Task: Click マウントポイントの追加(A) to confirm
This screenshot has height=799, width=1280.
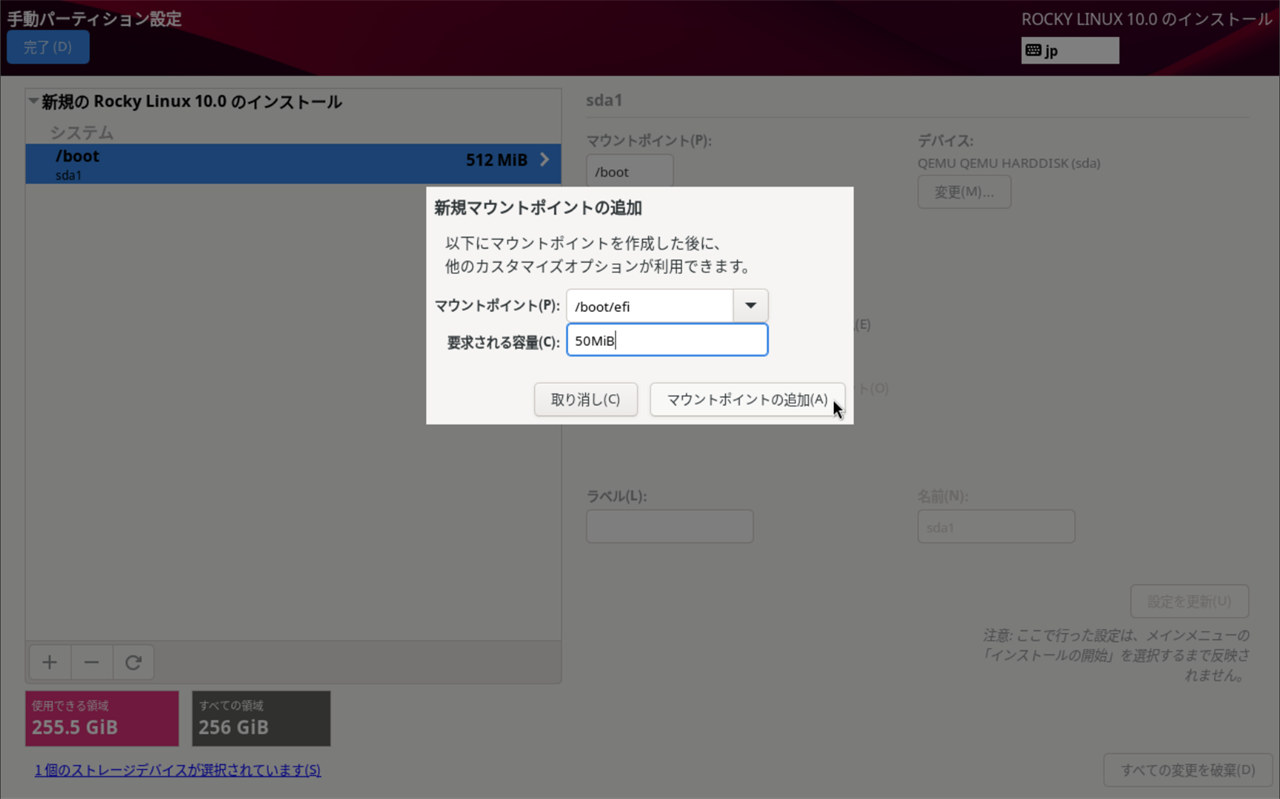Action: [x=747, y=399]
